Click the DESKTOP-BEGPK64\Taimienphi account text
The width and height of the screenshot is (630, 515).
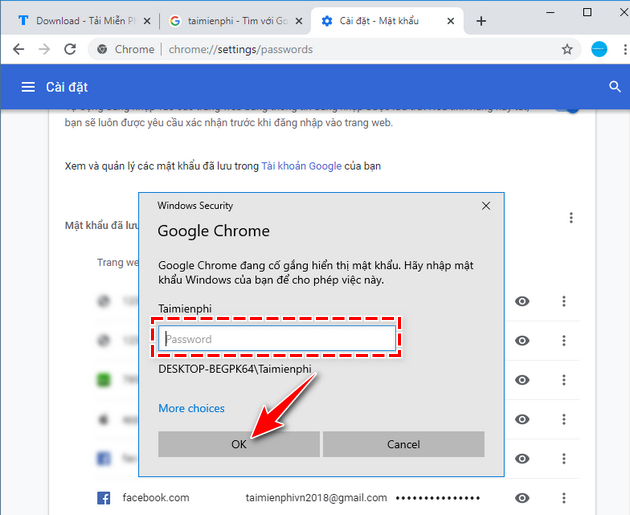click(235, 369)
